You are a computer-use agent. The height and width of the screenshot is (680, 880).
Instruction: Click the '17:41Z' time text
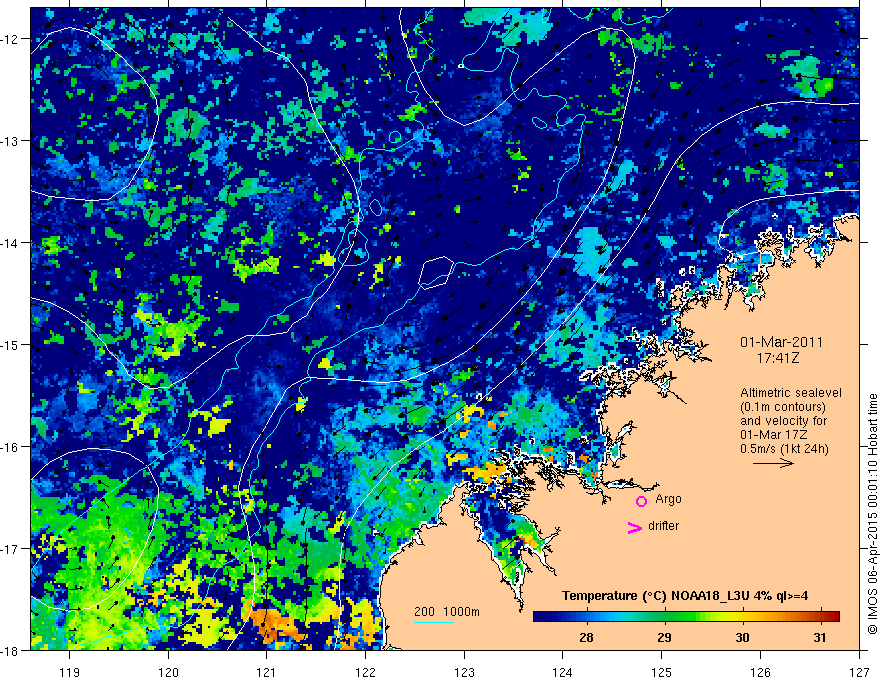coord(777,358)
